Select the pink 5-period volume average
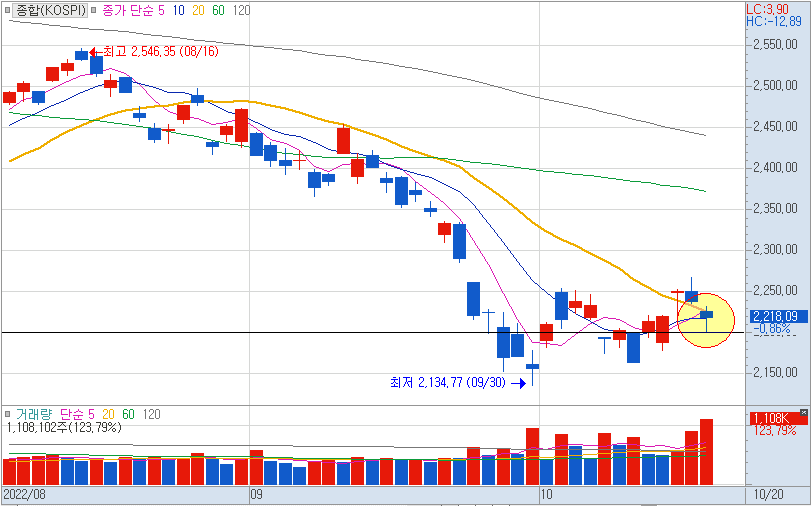The width and height of the screenshot is (811, 506). coord(91,414)
